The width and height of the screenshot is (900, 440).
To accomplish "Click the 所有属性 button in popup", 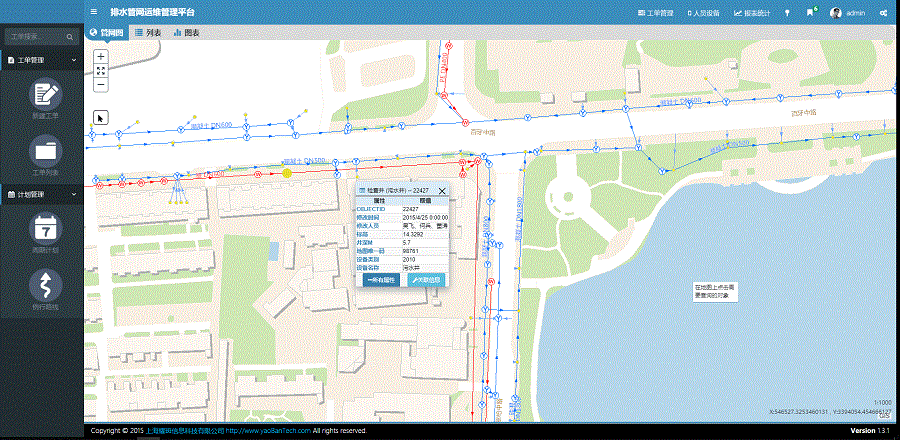I will pyautogui.click(x=381, y=280).
